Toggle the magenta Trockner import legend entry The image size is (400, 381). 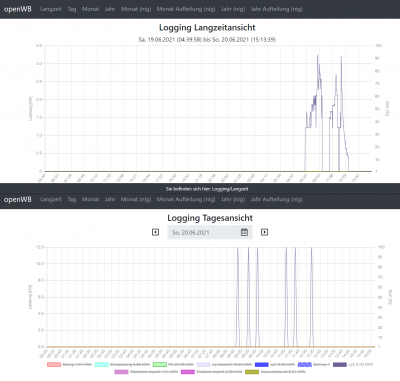[x=211, y=372]
